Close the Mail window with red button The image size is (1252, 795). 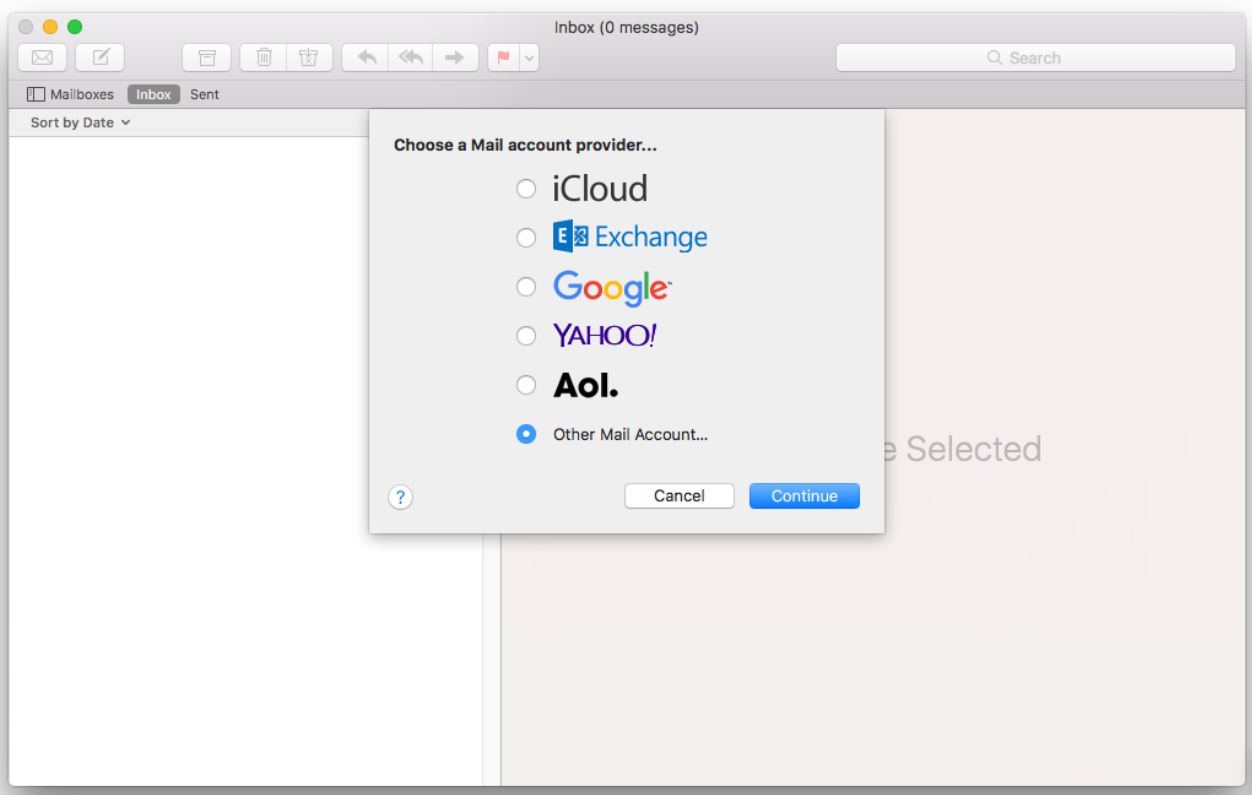click(x=27, y=25)
